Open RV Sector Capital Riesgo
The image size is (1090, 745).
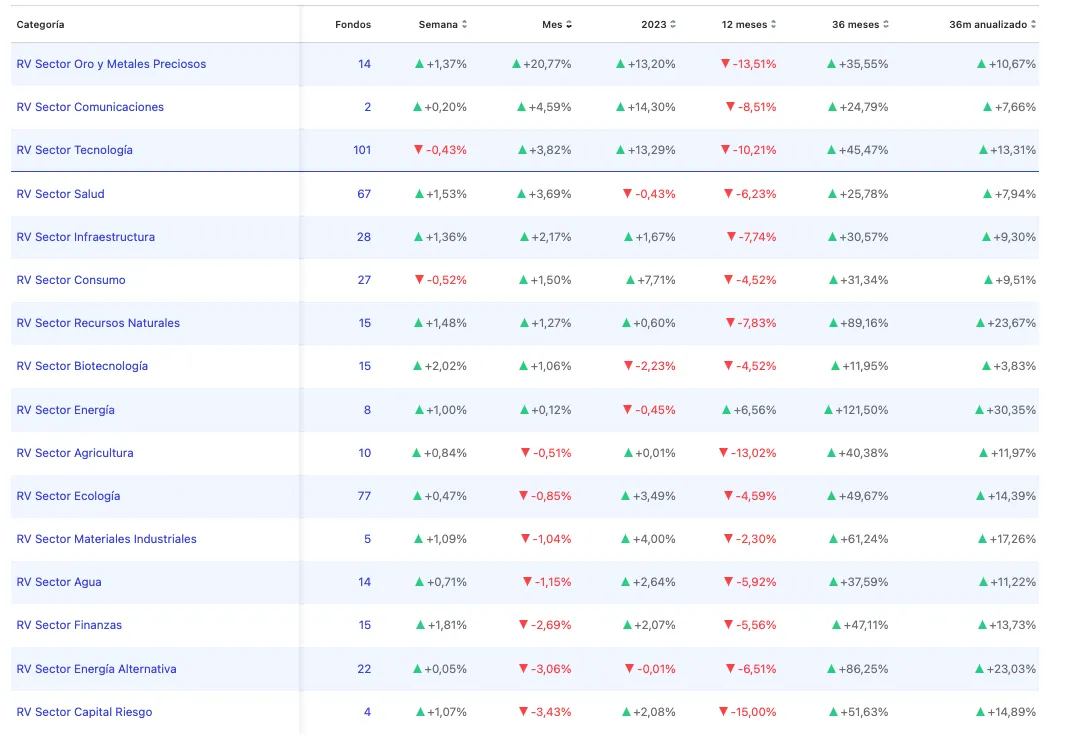(x=84, y=712)
